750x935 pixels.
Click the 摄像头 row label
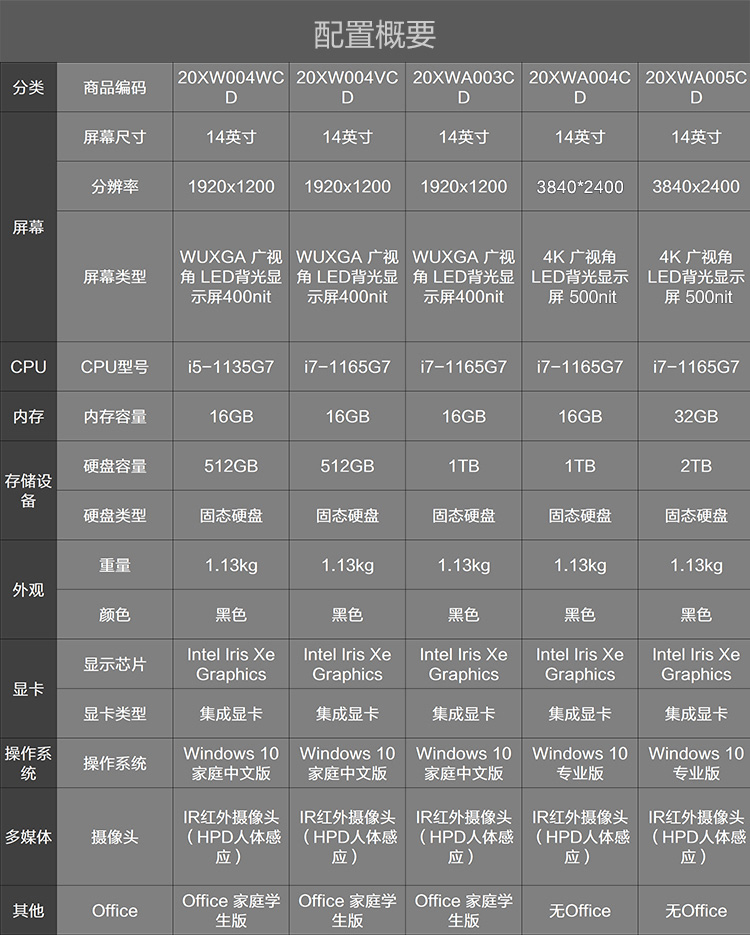coord(114,837)
